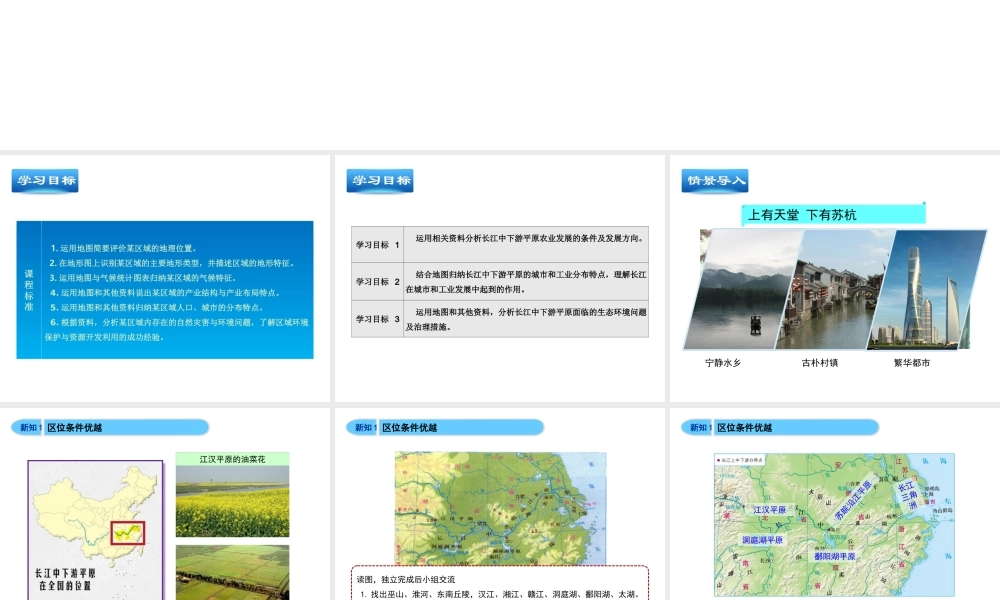Screen dimensions: 1000x600
Task: Click the 苏皖沿江平原 label on the map
Action: (x=853, y=501)
